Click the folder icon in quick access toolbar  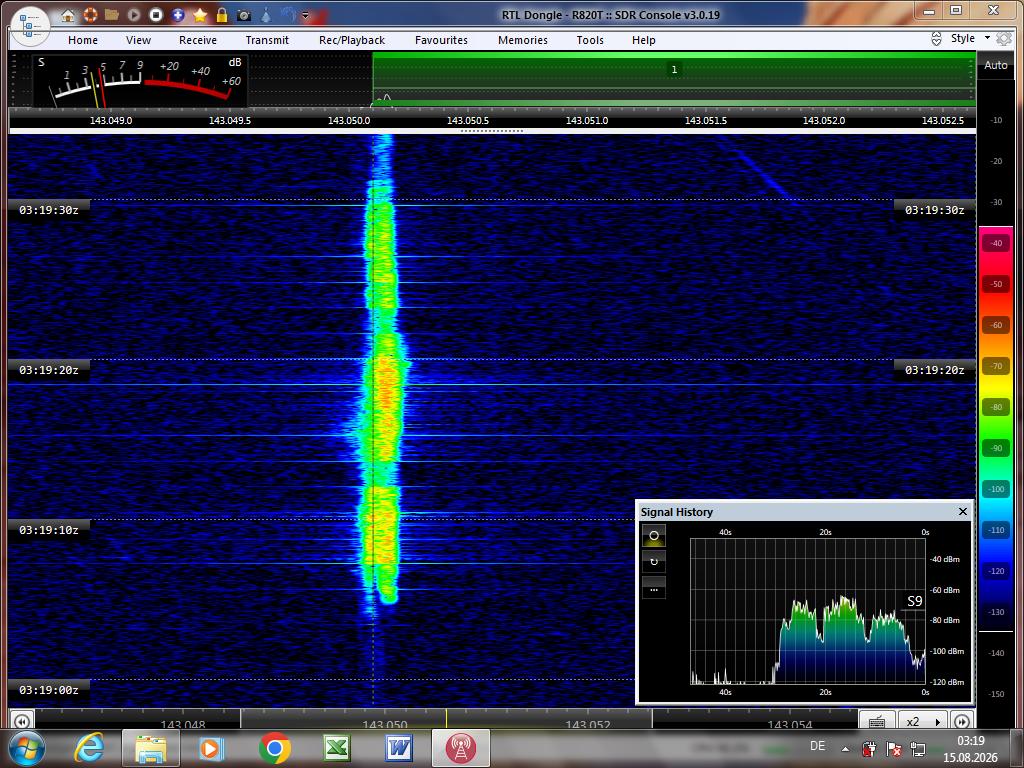pos(112,14)
